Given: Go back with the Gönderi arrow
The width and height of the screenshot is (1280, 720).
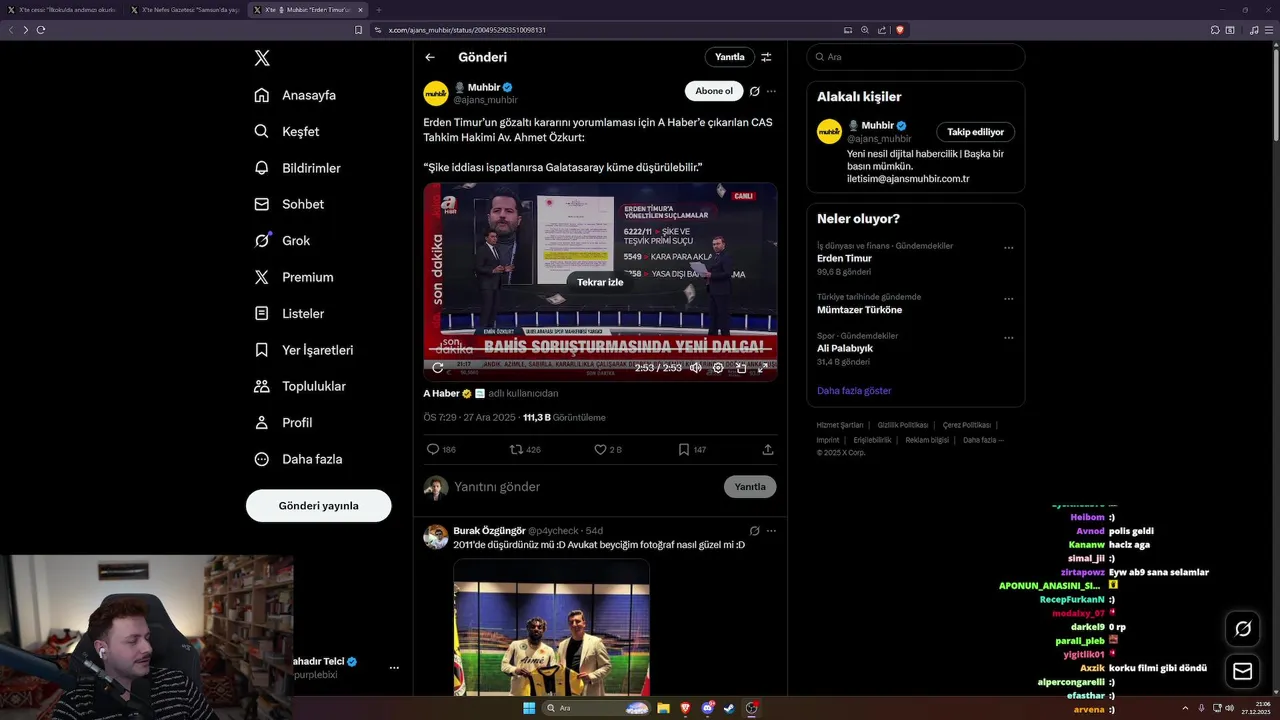Looking at the screenshot, I should [x=430, y=57].
